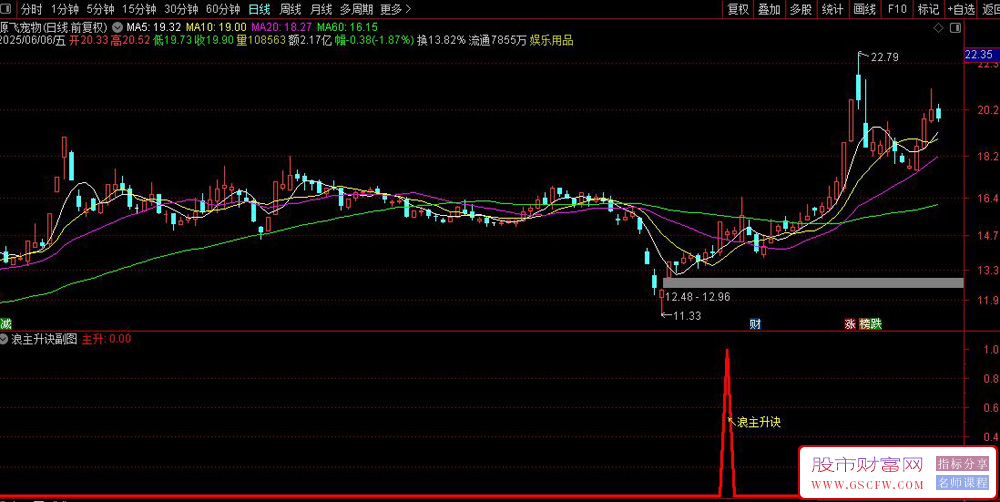This screenshot has height=502, width=1000.
Task: Select the gray gap support band
Action: (x=813, y=283)
